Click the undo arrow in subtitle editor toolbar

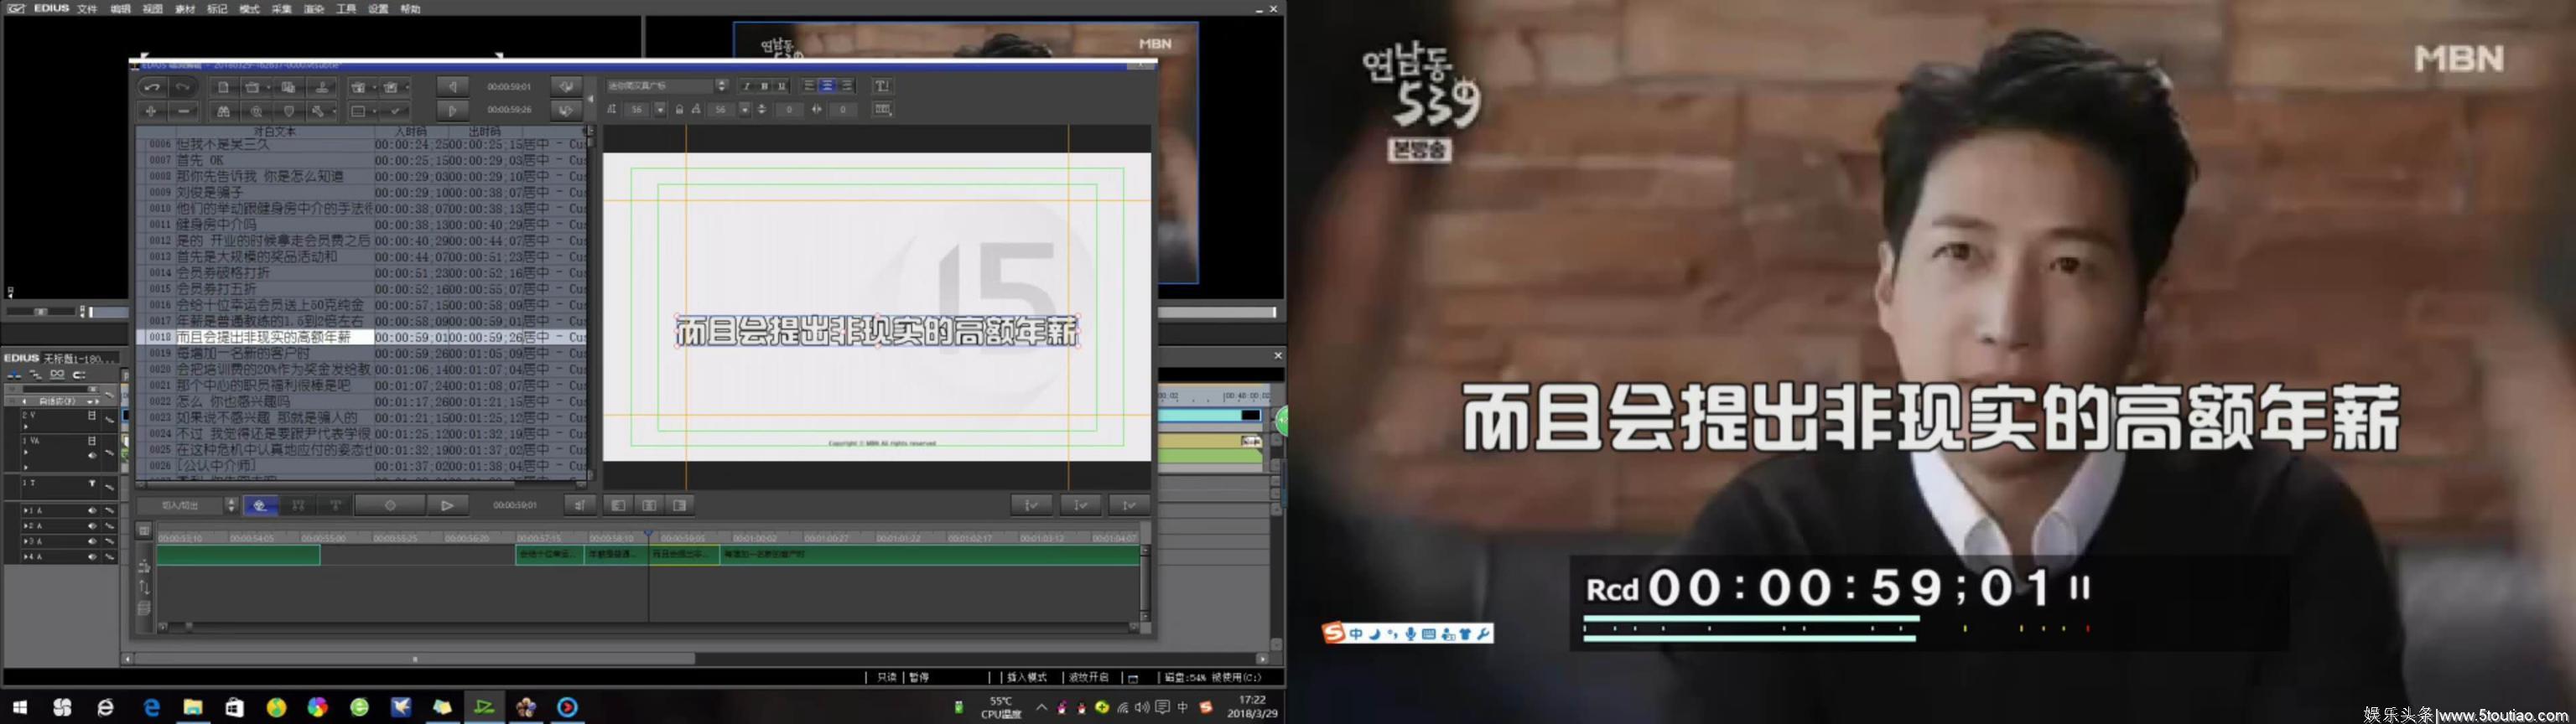coord(152,87)
